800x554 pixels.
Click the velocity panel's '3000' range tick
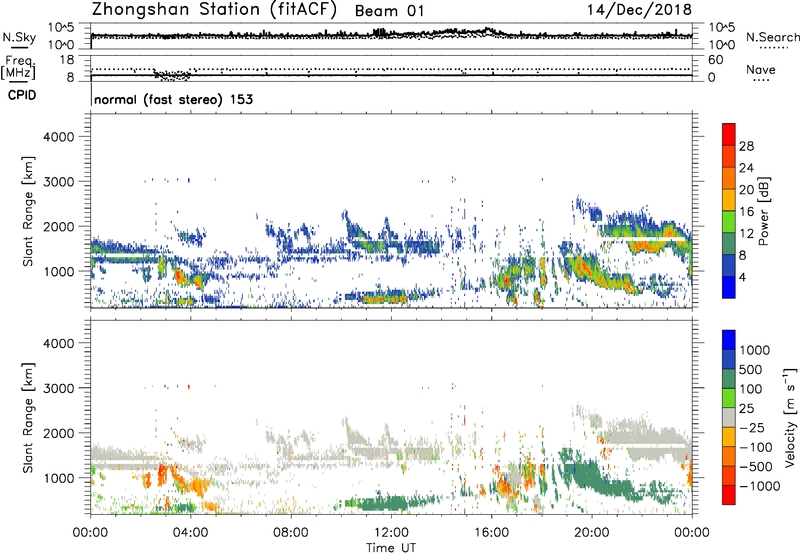(x=58, y=388)
